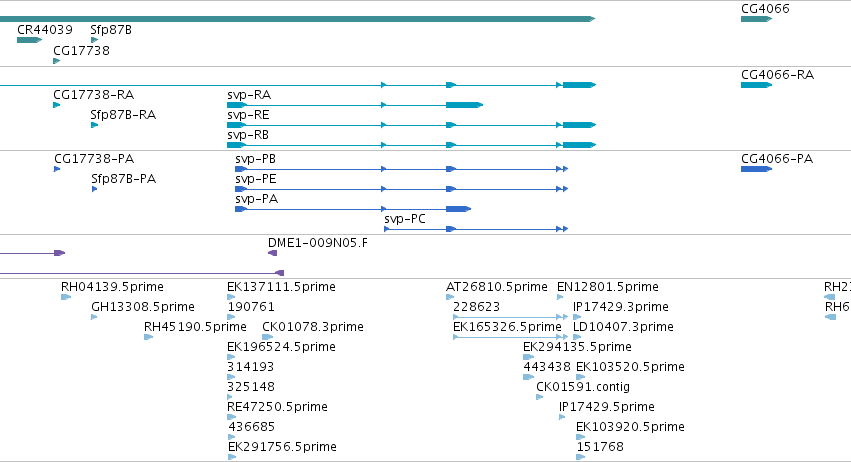Click the CG4066-PA blue arrow bar
This screenshot has height=462, width=851.
click(756, 169)
